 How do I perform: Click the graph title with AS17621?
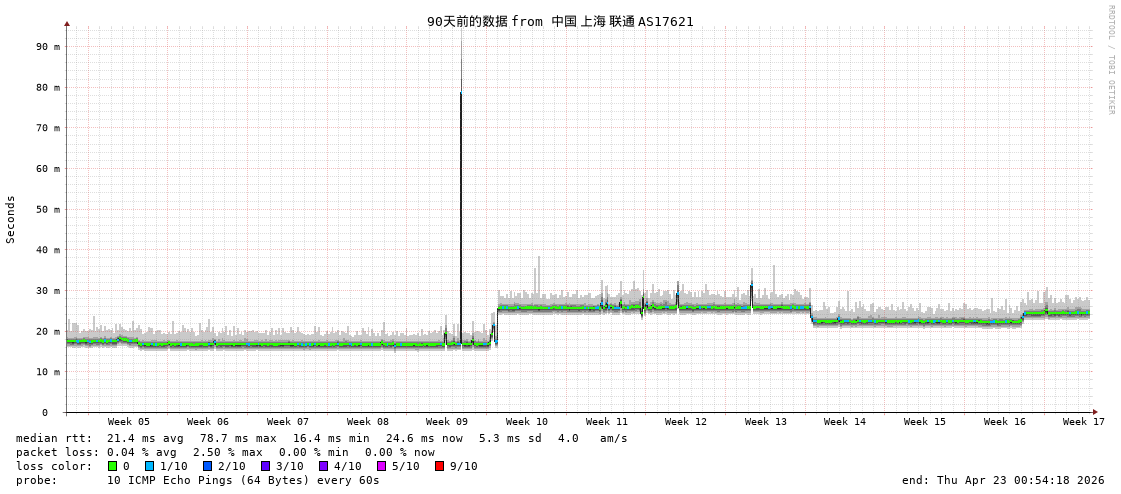click(x=560, y=21)
